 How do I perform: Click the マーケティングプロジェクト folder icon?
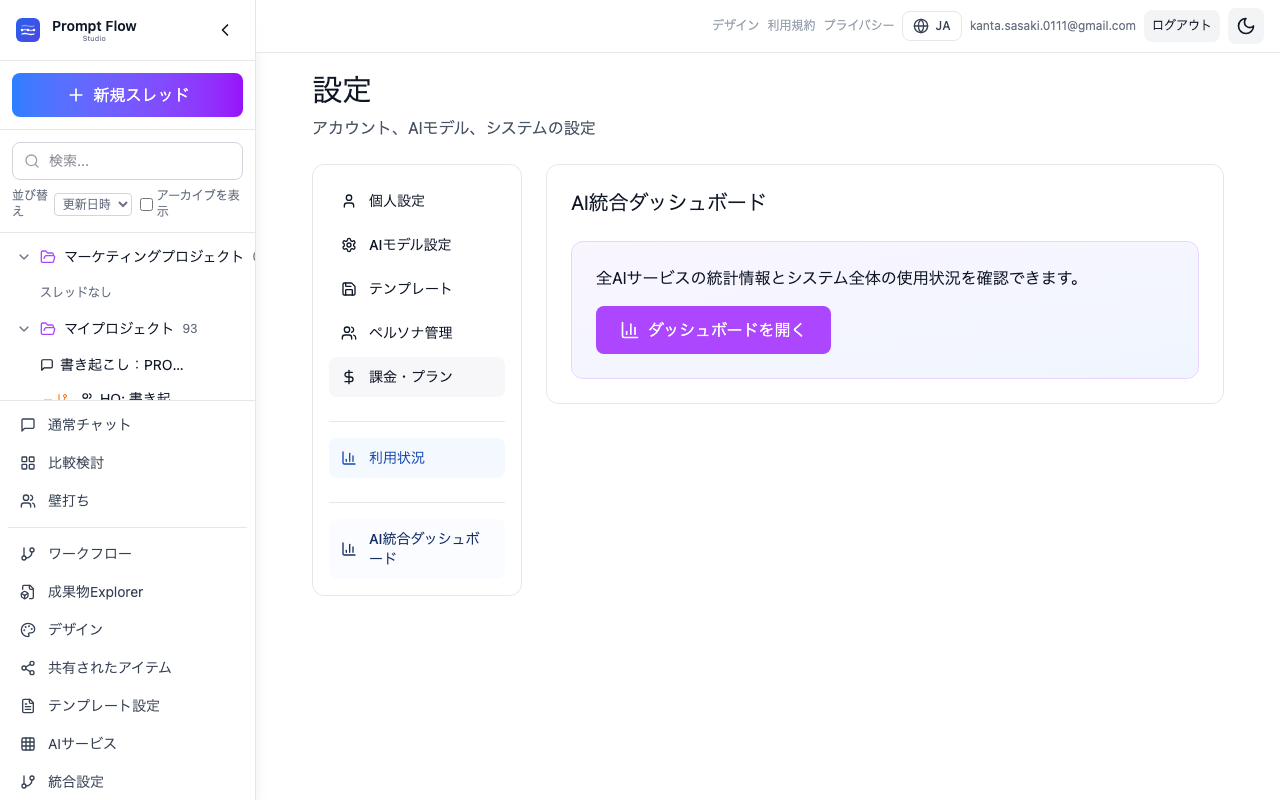click(48, 257)
